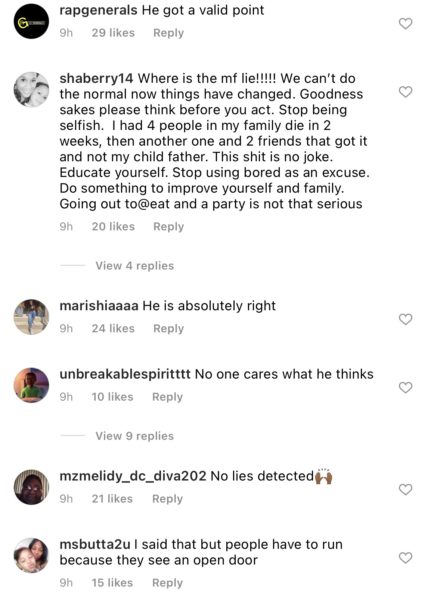This screenshot has width=437, height=600.
Task: Reply to the rapgenerals comment
Action: tap(168, 33)
